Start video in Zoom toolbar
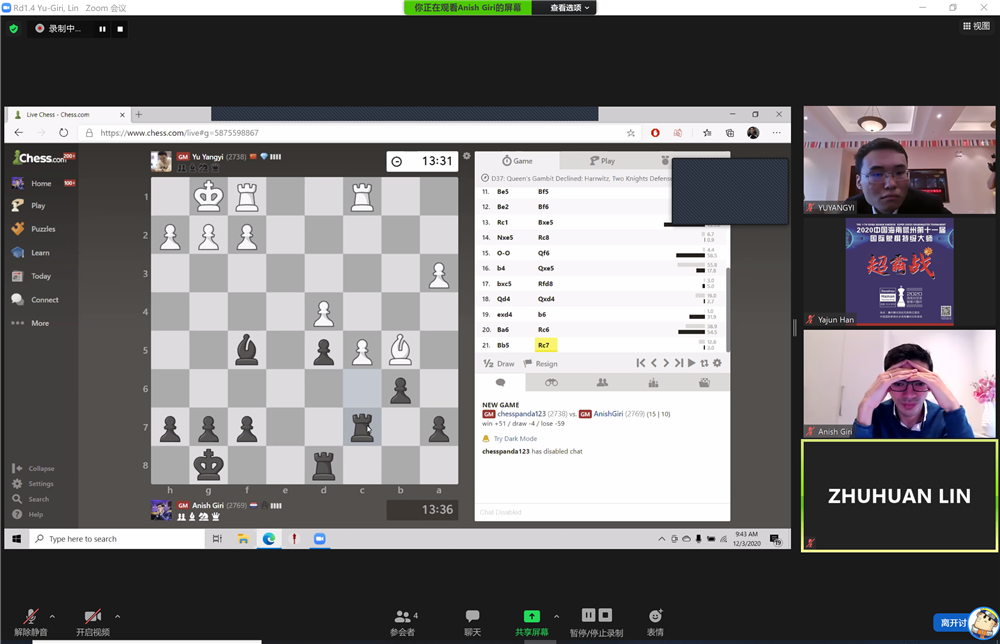The image size is (1000, 644). [93, 622]
